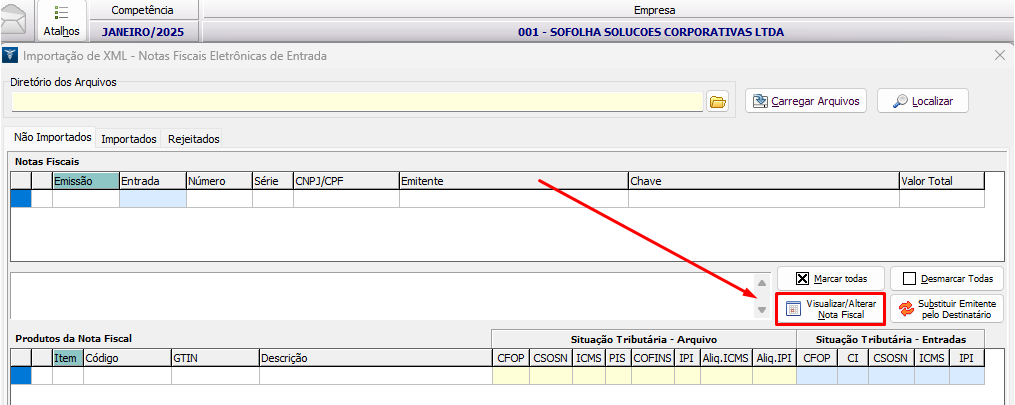Click the folder browse icon for directory
Screen dimensions: 1015x405
[717, 101]
